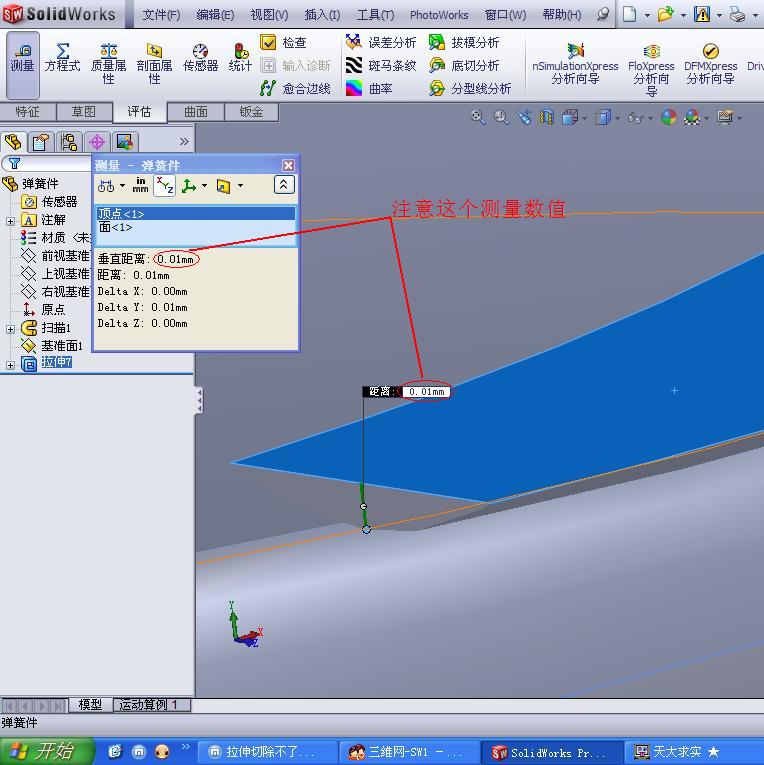This screenshot has height=765, width=764.
Task: Open the 插入(I) Insert menu
Action: click(x=322, y=15)
